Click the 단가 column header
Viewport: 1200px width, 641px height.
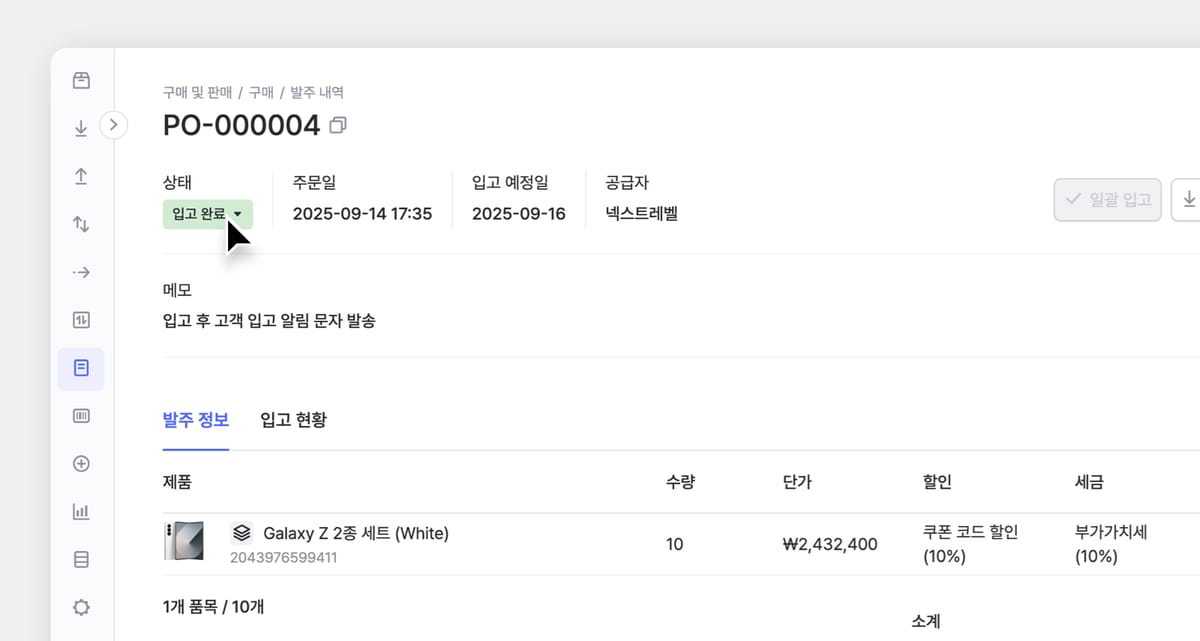point(797,482)
